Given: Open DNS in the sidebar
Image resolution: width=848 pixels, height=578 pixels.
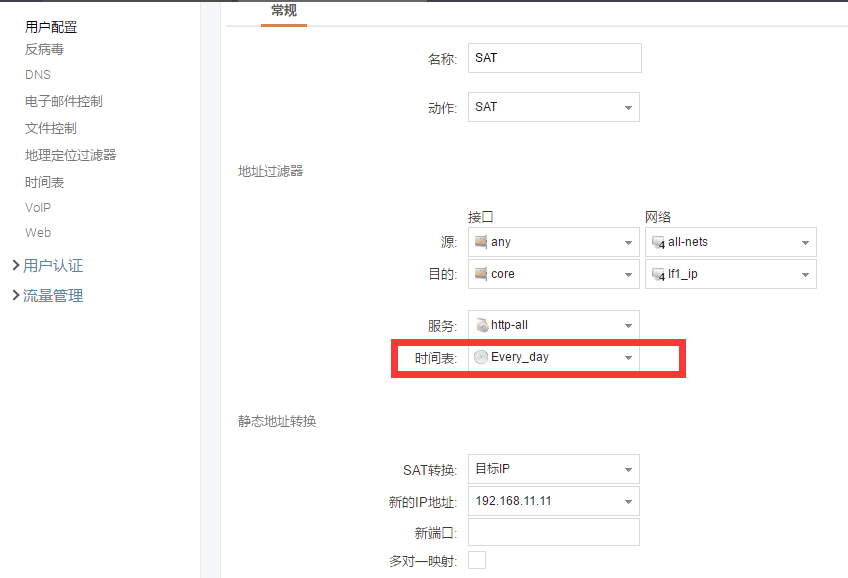Looking at the screenshot, I should [38, 75].
